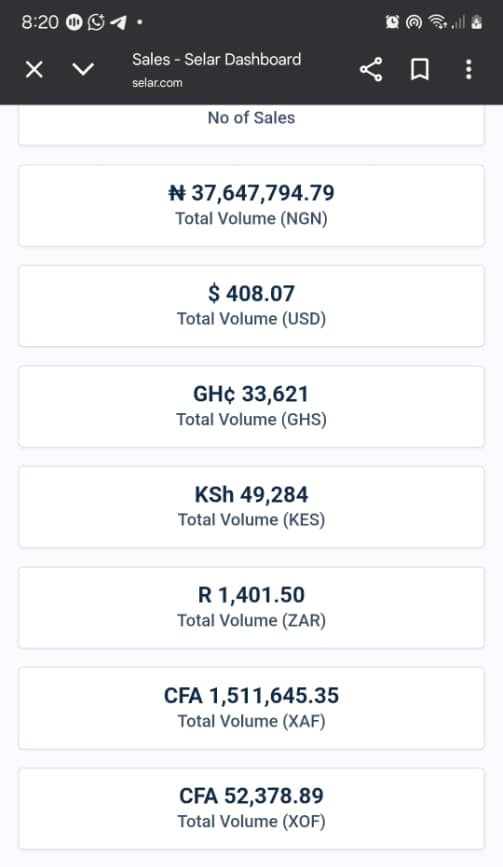Tap the WhatsApp notification icon
The height and width of the screenshot is (867, 503).
96,22
